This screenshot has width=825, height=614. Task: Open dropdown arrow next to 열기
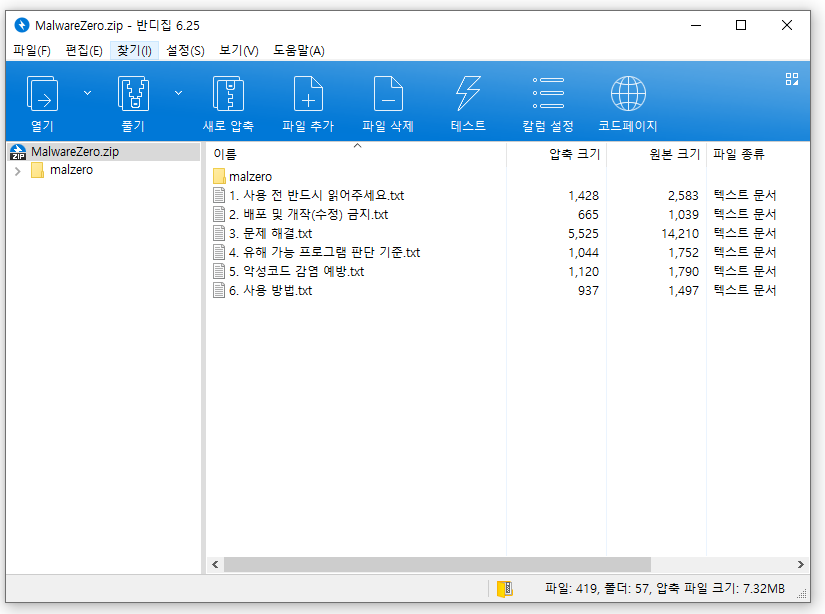(x=87, y=93)
